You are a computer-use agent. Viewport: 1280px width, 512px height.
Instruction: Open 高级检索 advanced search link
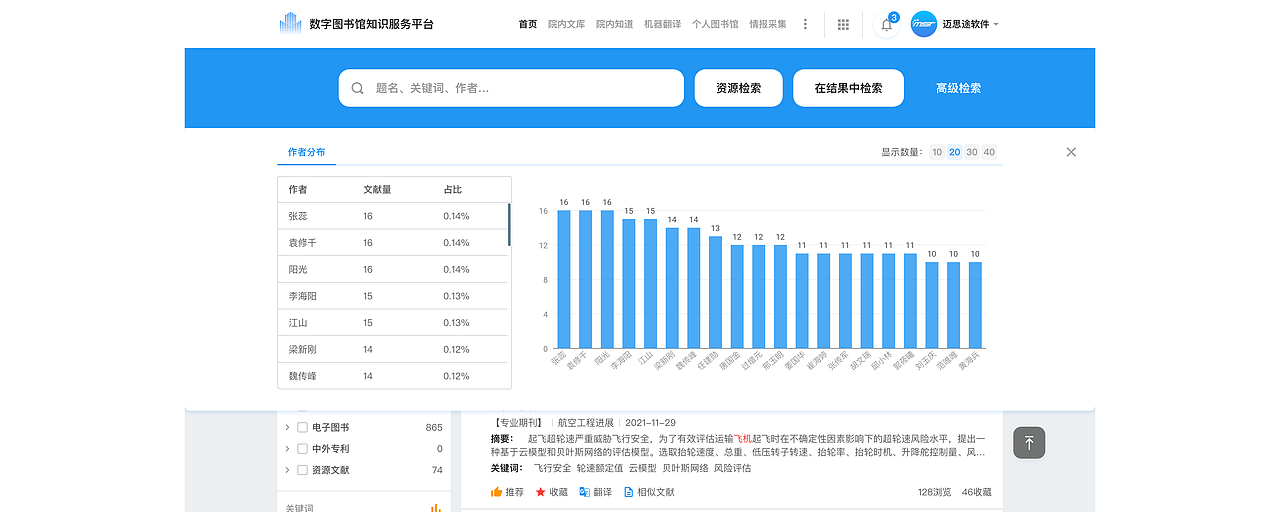click(958, 88)
